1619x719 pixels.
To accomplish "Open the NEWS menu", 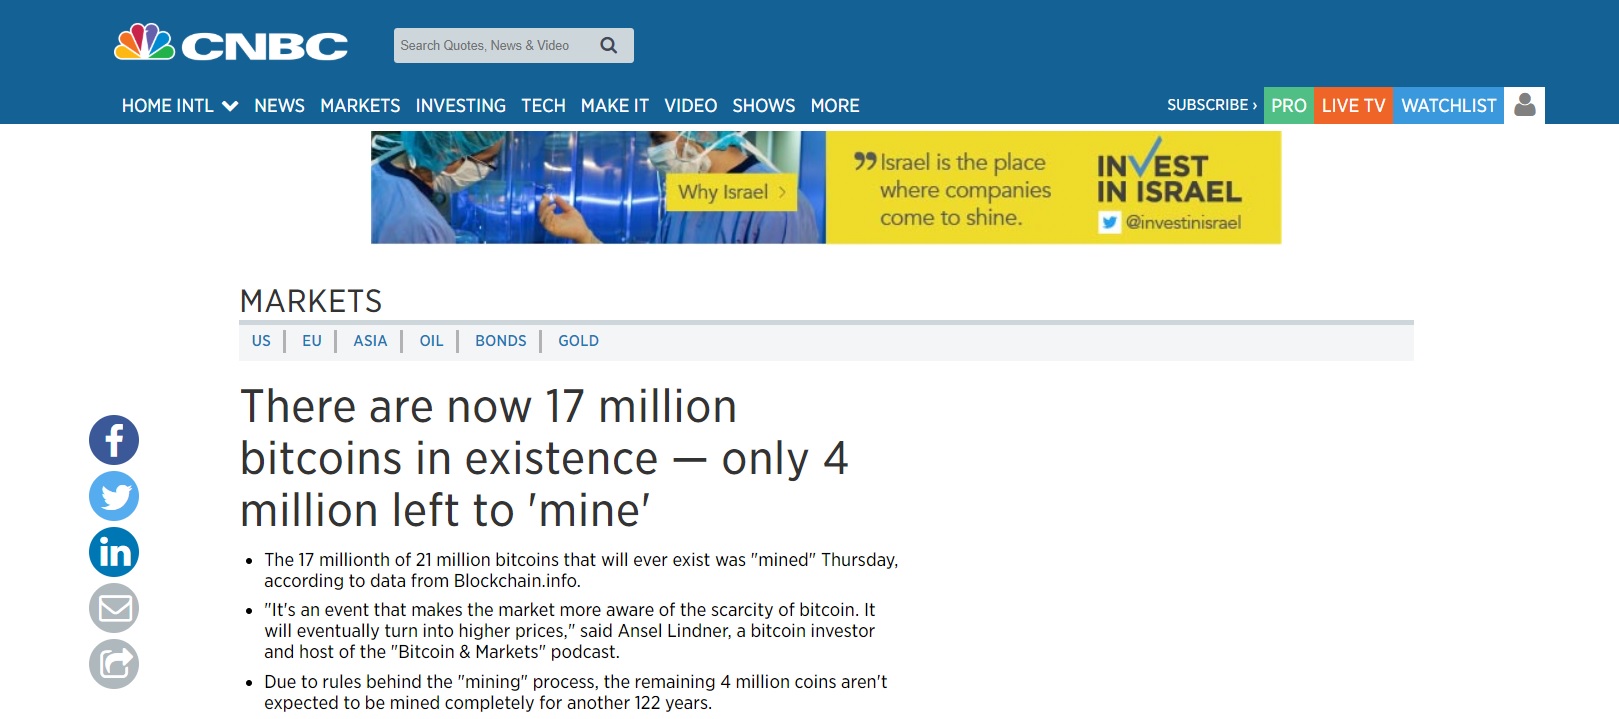I will click(279, 105).
